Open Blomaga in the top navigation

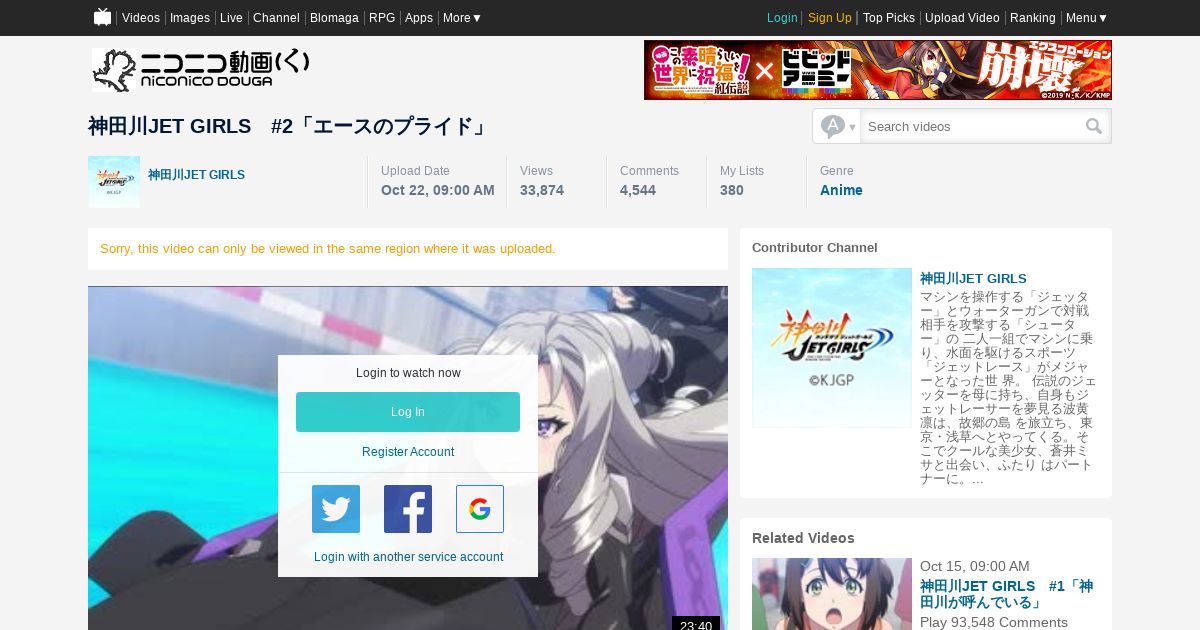334,18
